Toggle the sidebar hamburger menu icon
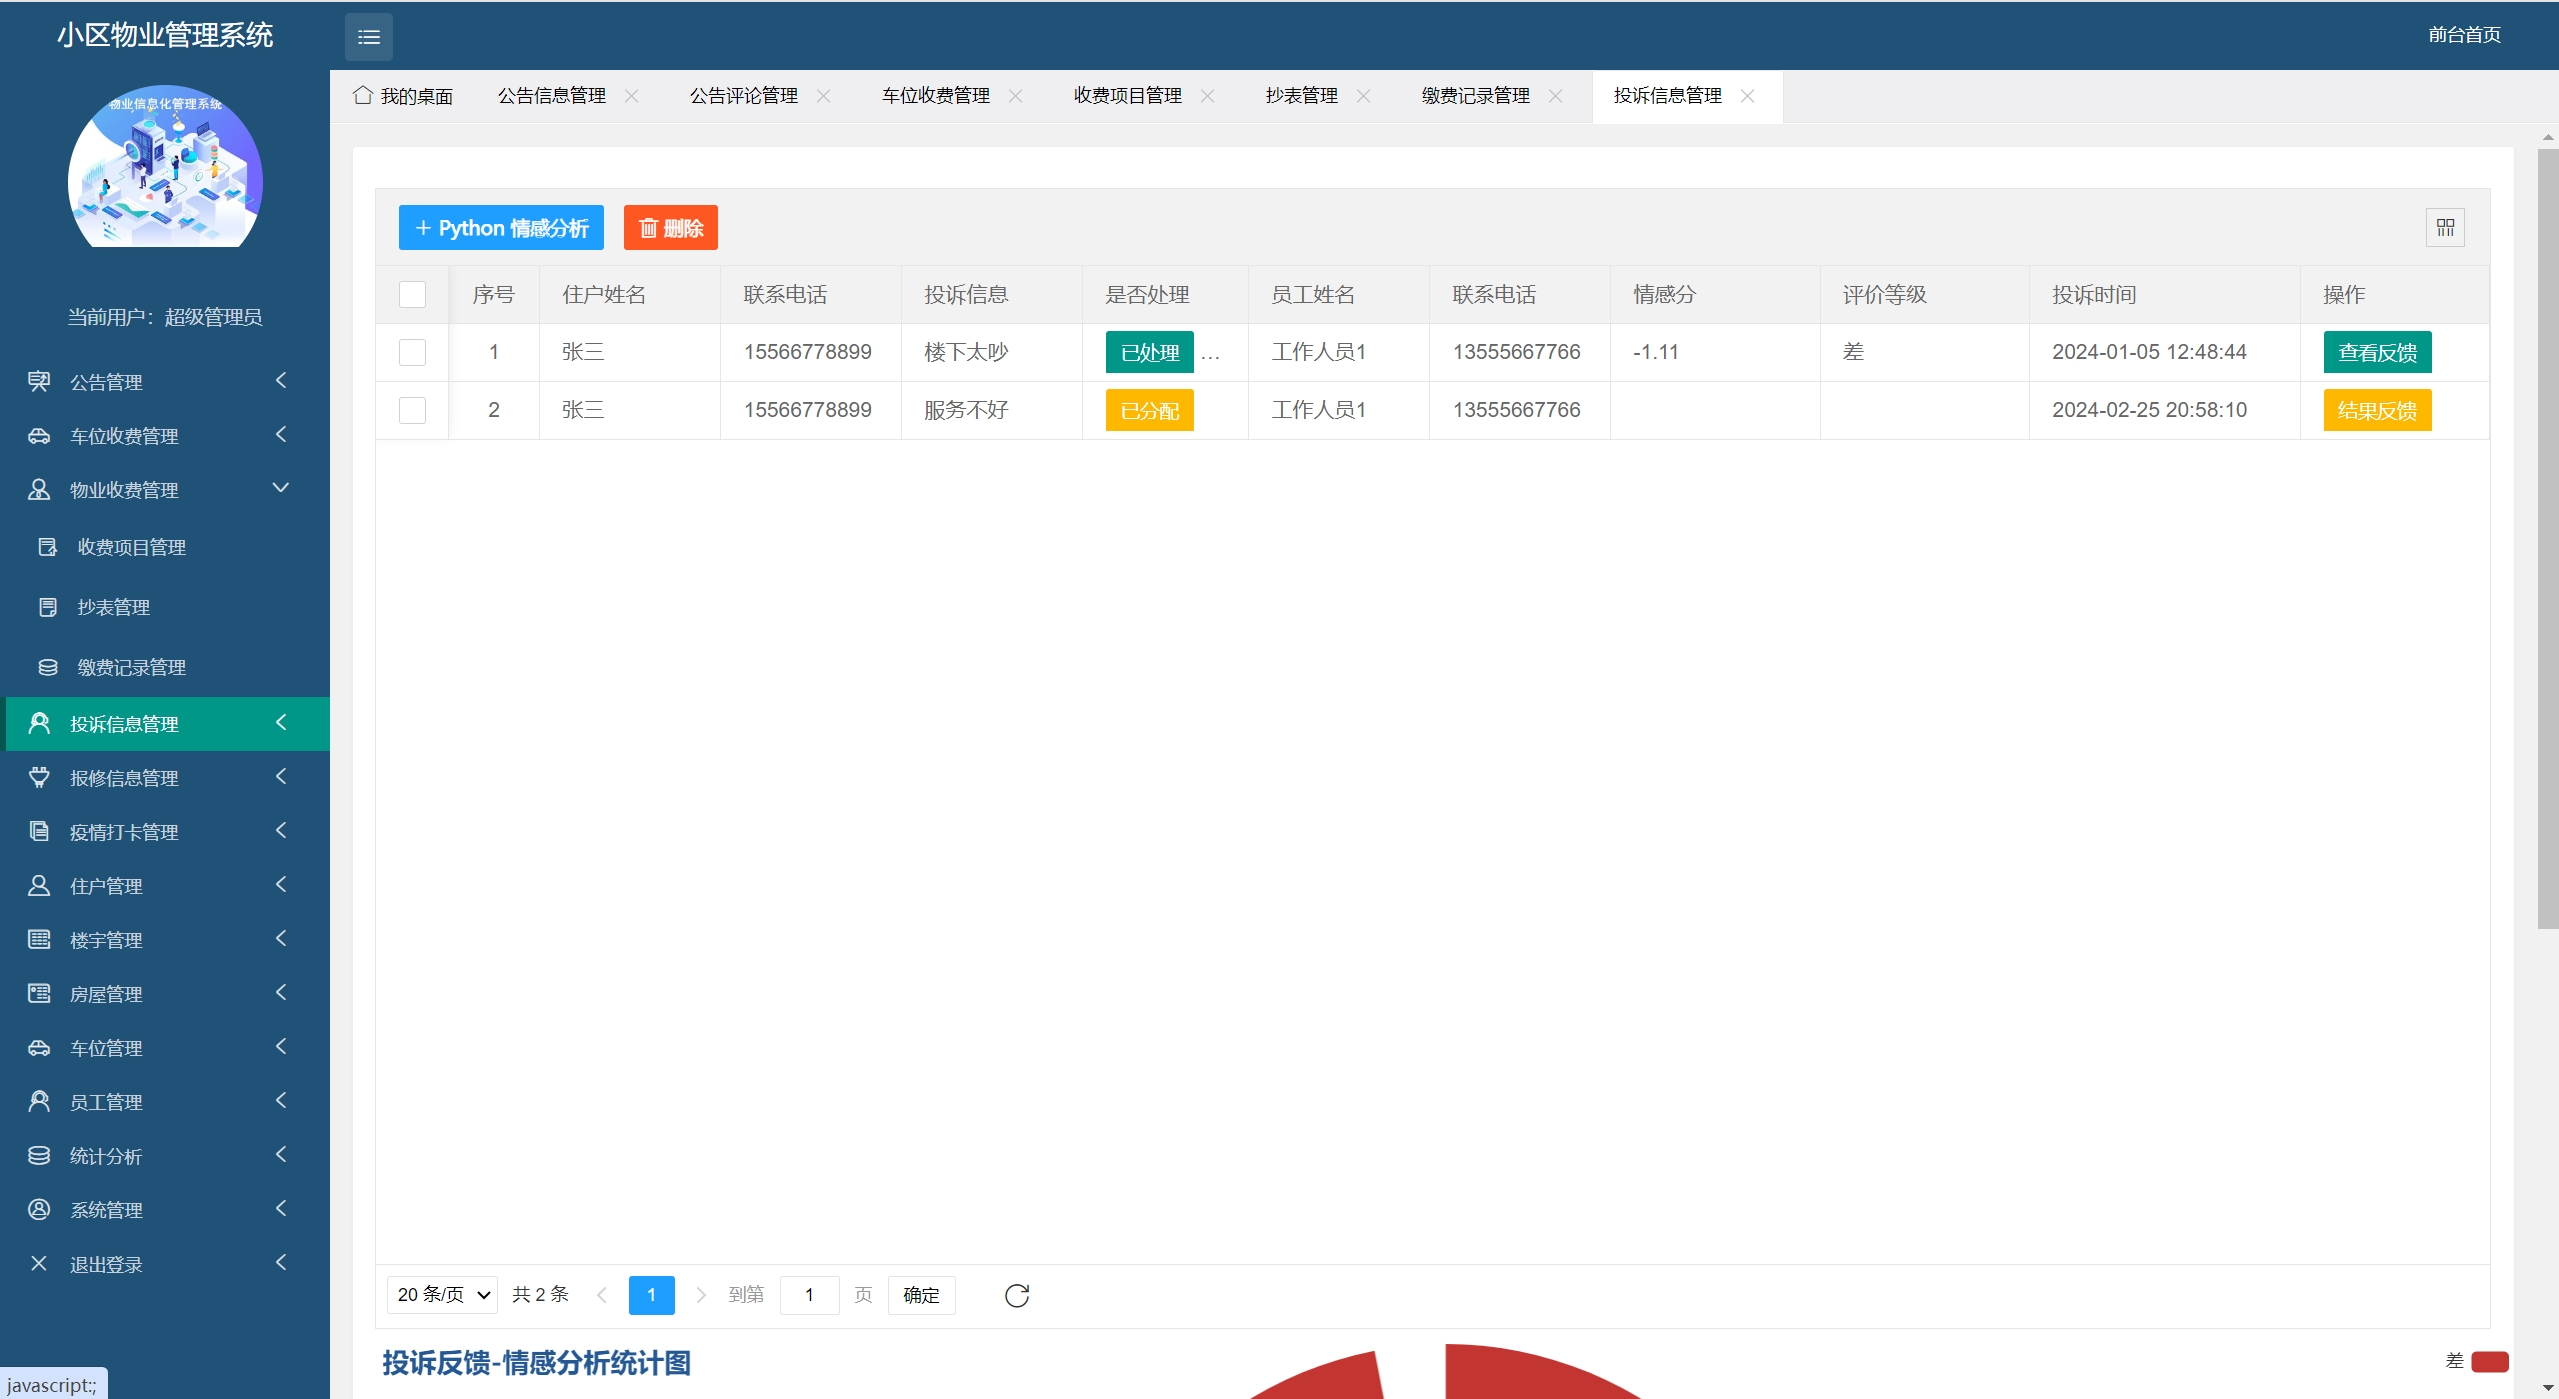This screenshot has height=1399, width=2559. click(368, 37)
